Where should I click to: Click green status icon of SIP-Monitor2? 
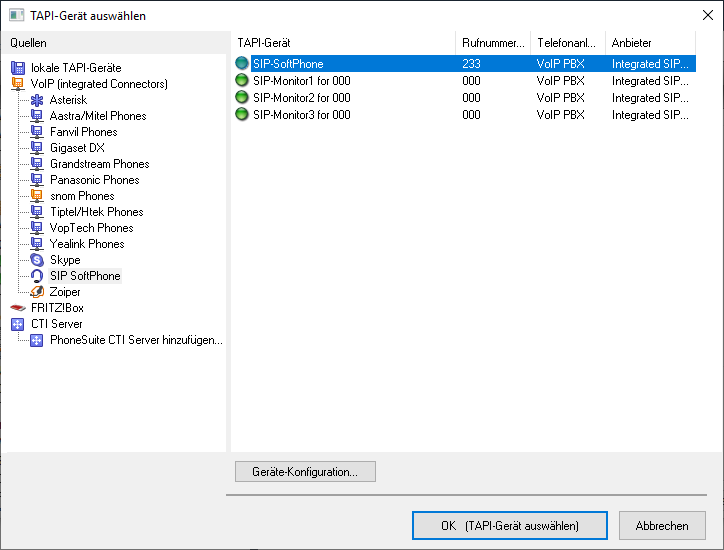[241, 98]
